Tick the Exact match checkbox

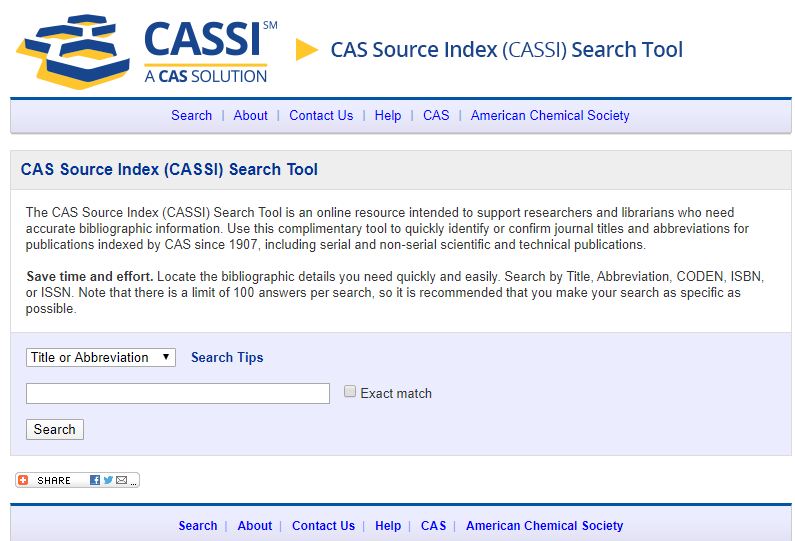pos(350,391)
